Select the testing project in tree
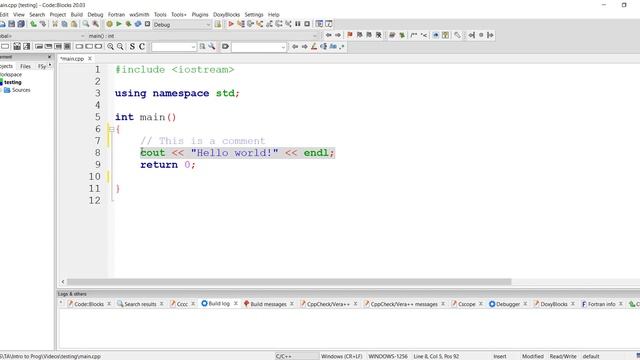Viewport: 640px width, 360px height. tap(13, 82)
